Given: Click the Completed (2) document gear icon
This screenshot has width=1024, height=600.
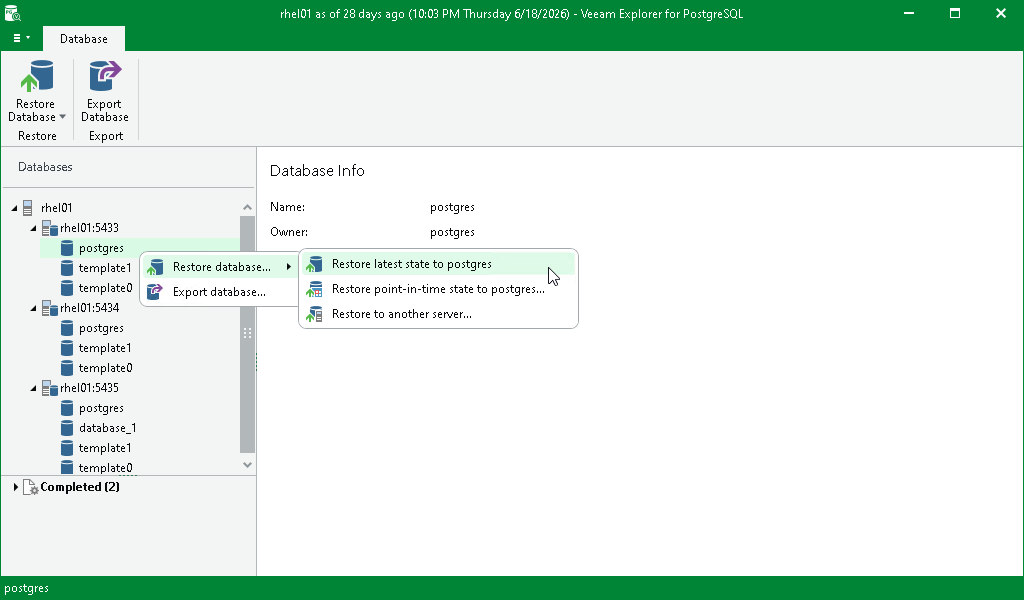Looking at the screenshot, I should click(x=31, y=487).
